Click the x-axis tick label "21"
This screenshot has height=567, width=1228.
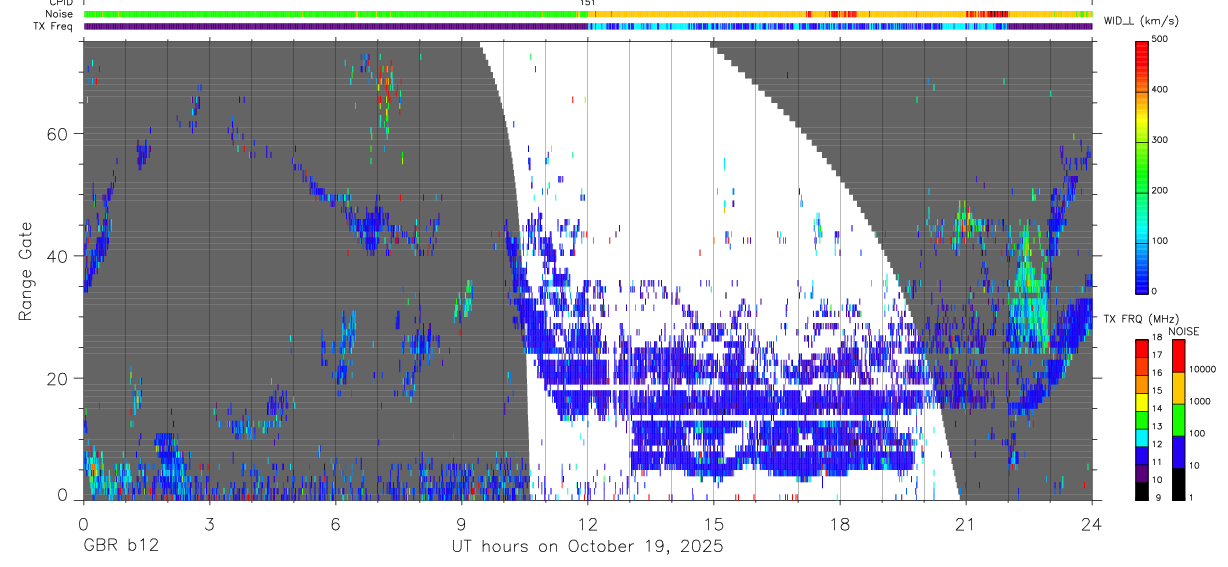(965, 523)
